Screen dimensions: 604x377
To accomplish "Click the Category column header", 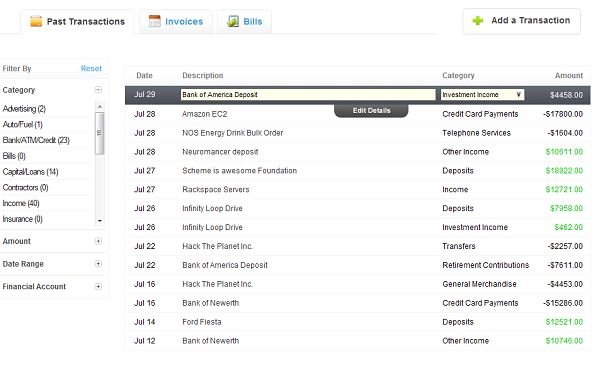I will [x=458, y=75].
